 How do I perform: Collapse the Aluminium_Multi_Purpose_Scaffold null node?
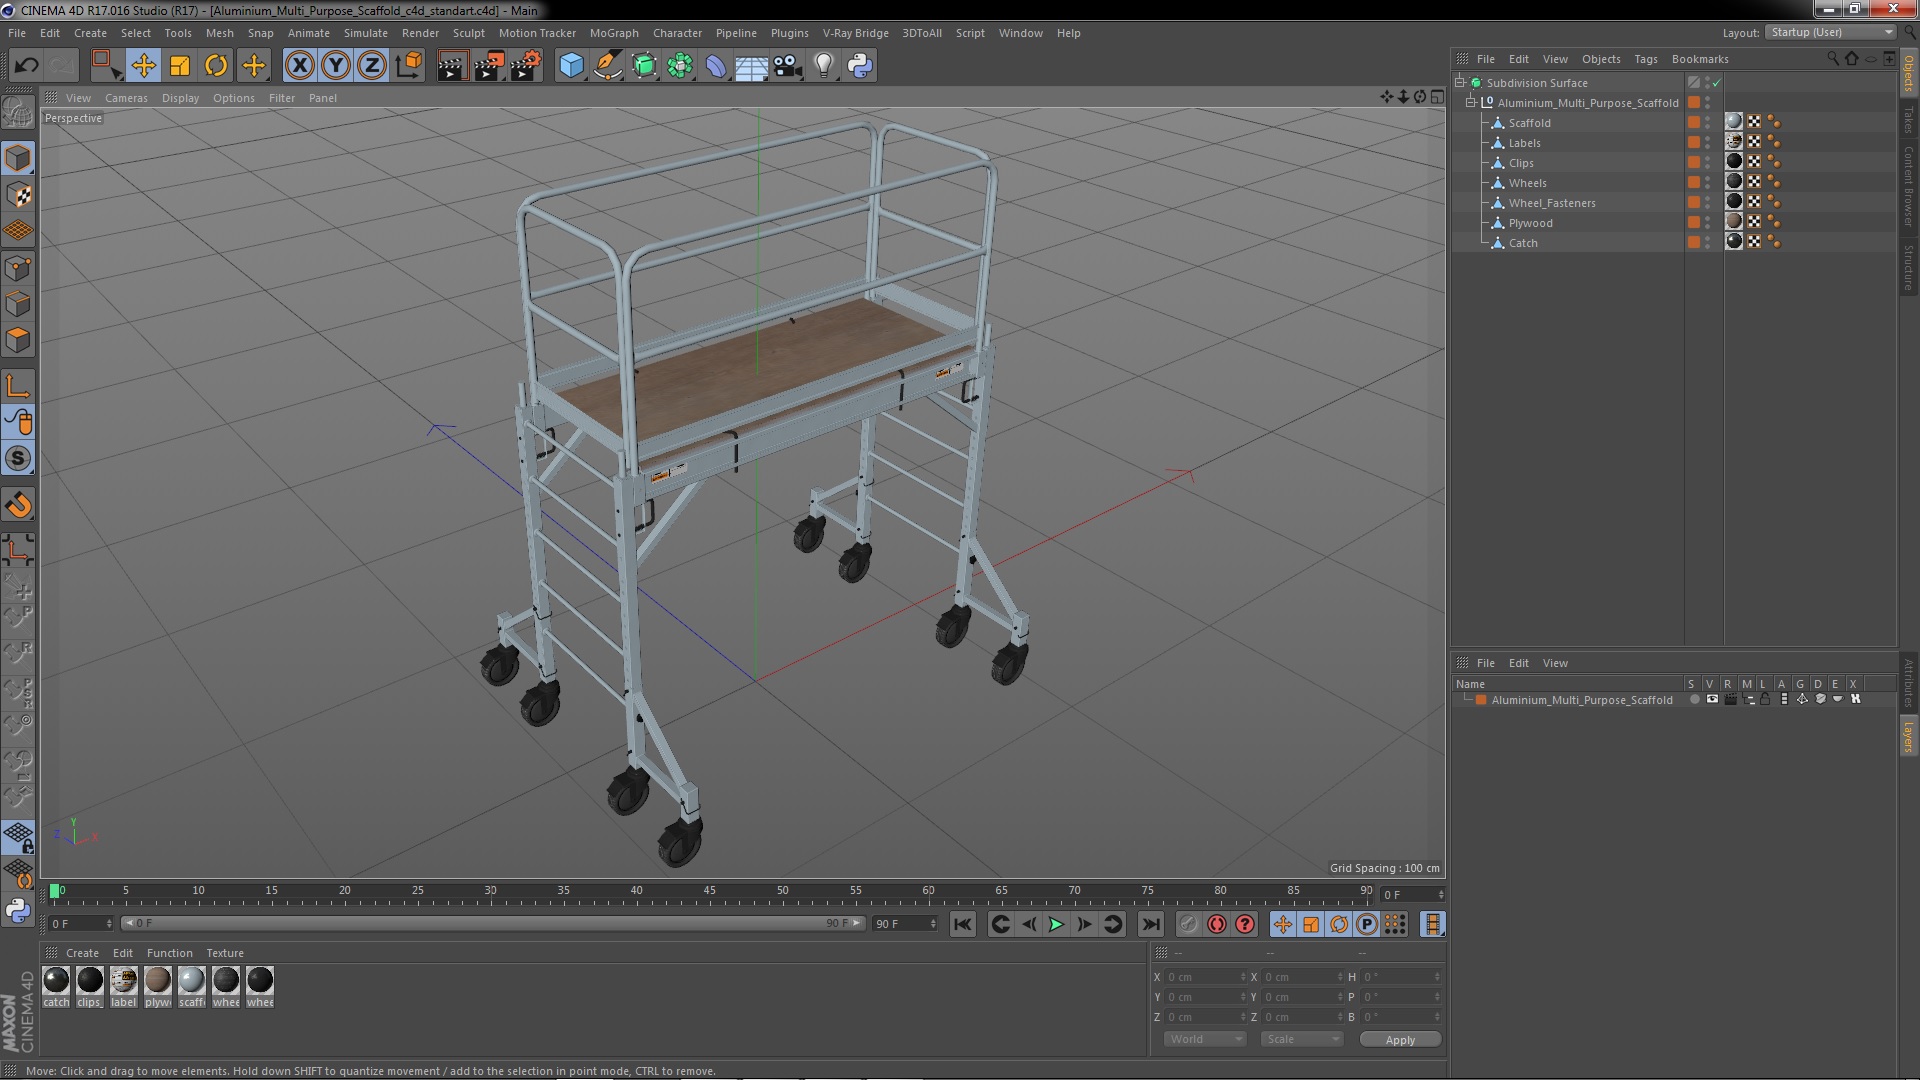pyautogui.click(x=1471, y=103)
